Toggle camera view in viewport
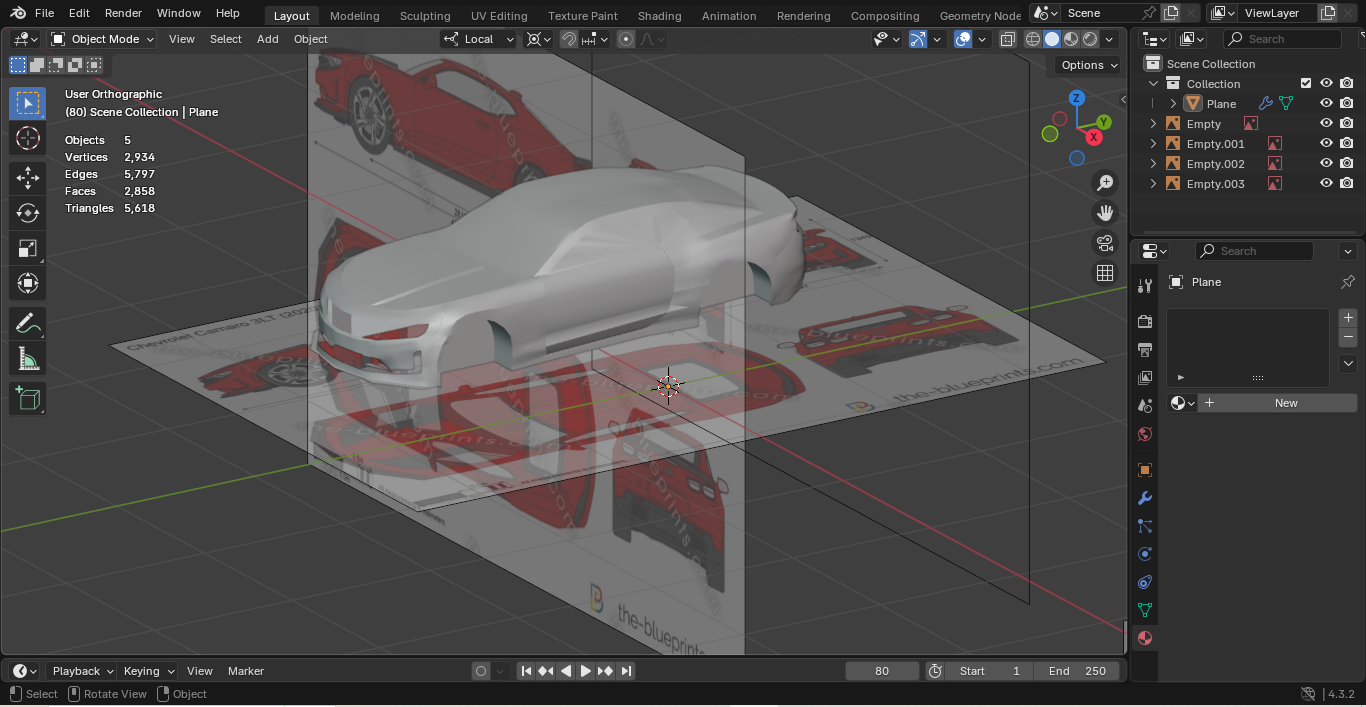The width and height of the screenshot is (1366, 707). [1105, 243]
